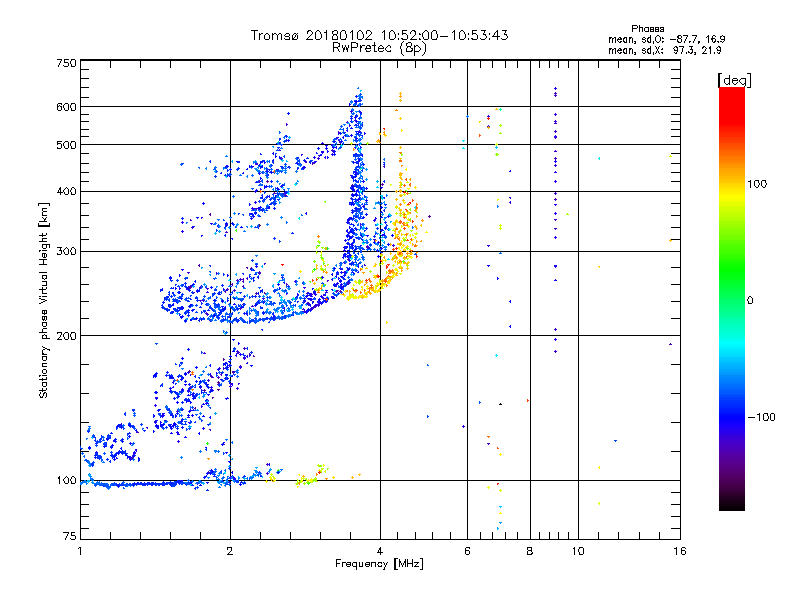Click the mean, sd,O phase value line

667,39
